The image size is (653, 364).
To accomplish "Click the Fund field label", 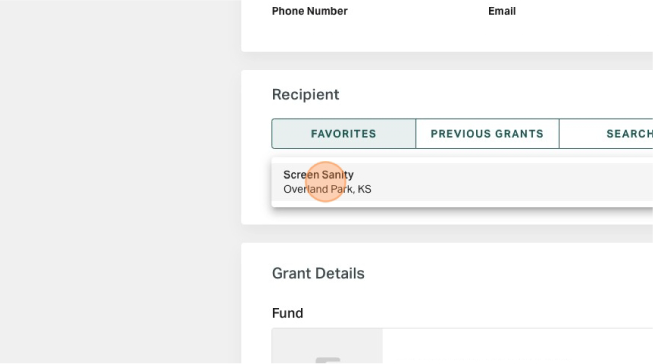I will coord(287,313).
